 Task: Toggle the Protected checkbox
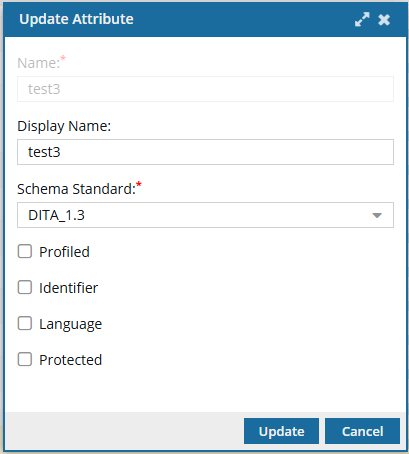coord(25,359)
